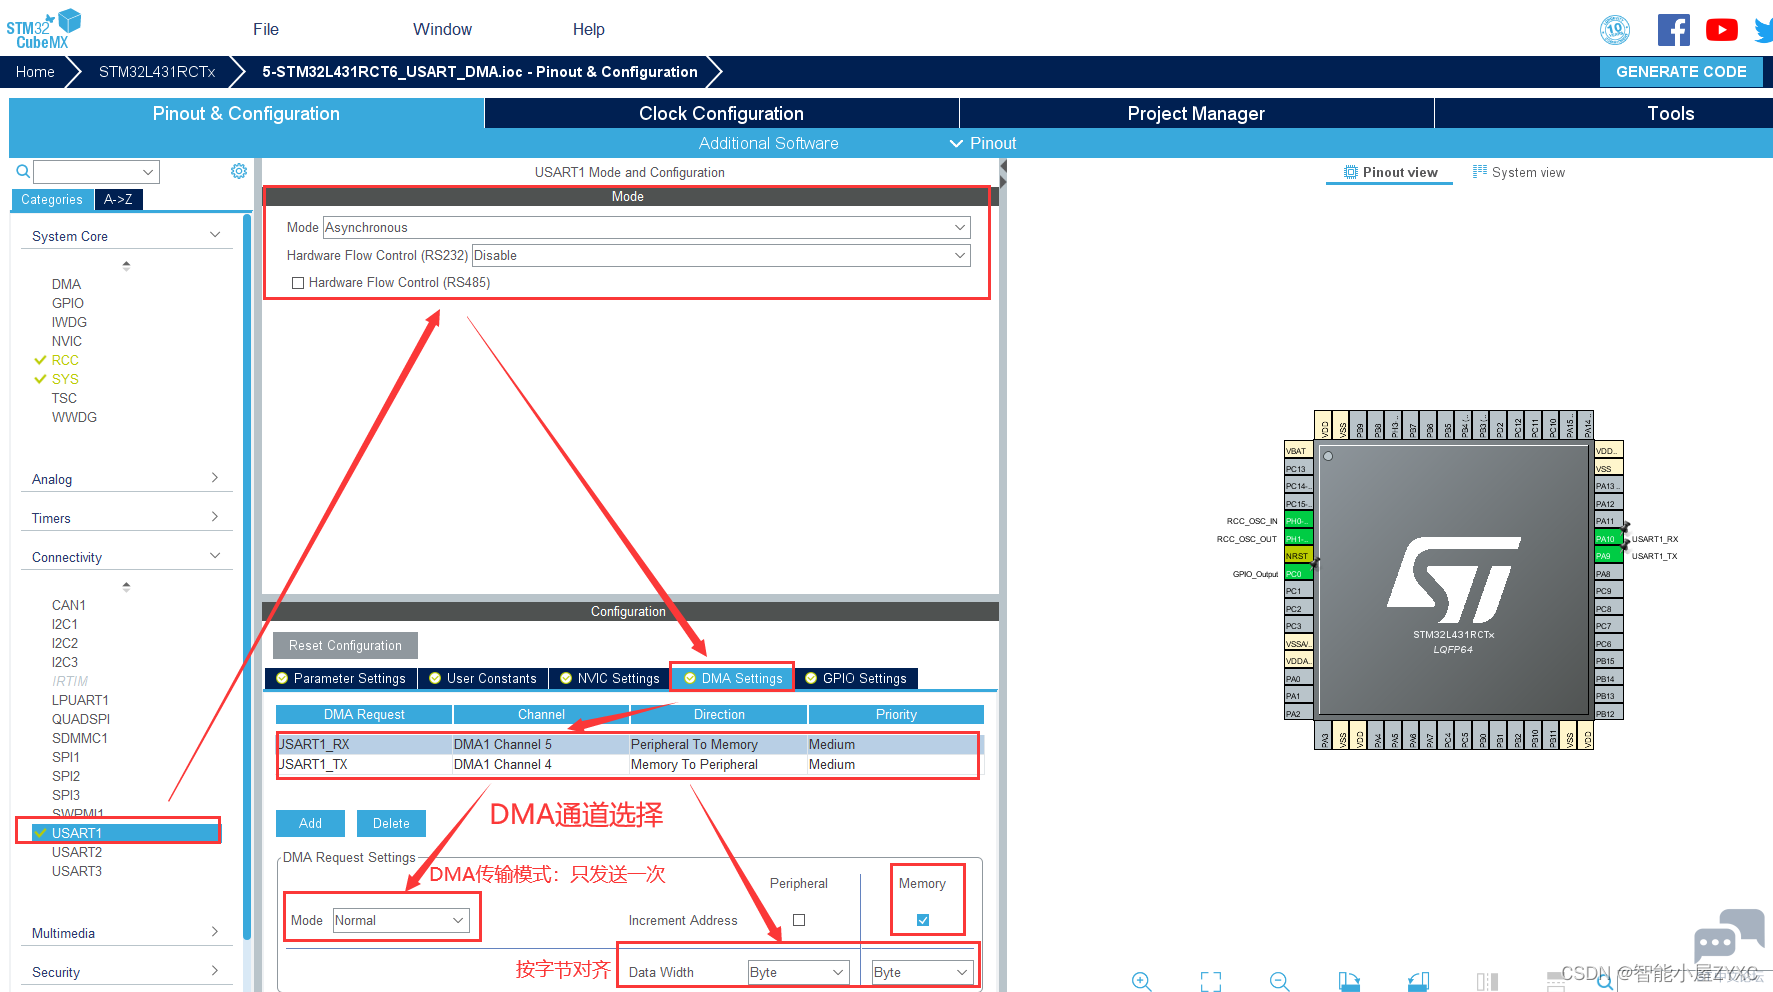The image size is (1773, 992).
Task: Click the category search input field
Action: (x=96, y=172)
